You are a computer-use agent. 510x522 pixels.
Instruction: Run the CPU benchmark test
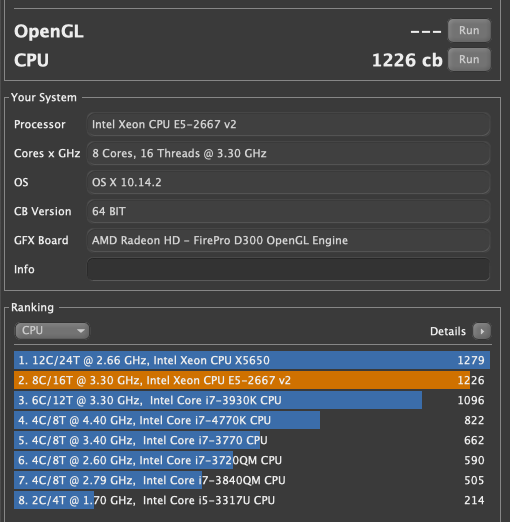coord(469,59)
